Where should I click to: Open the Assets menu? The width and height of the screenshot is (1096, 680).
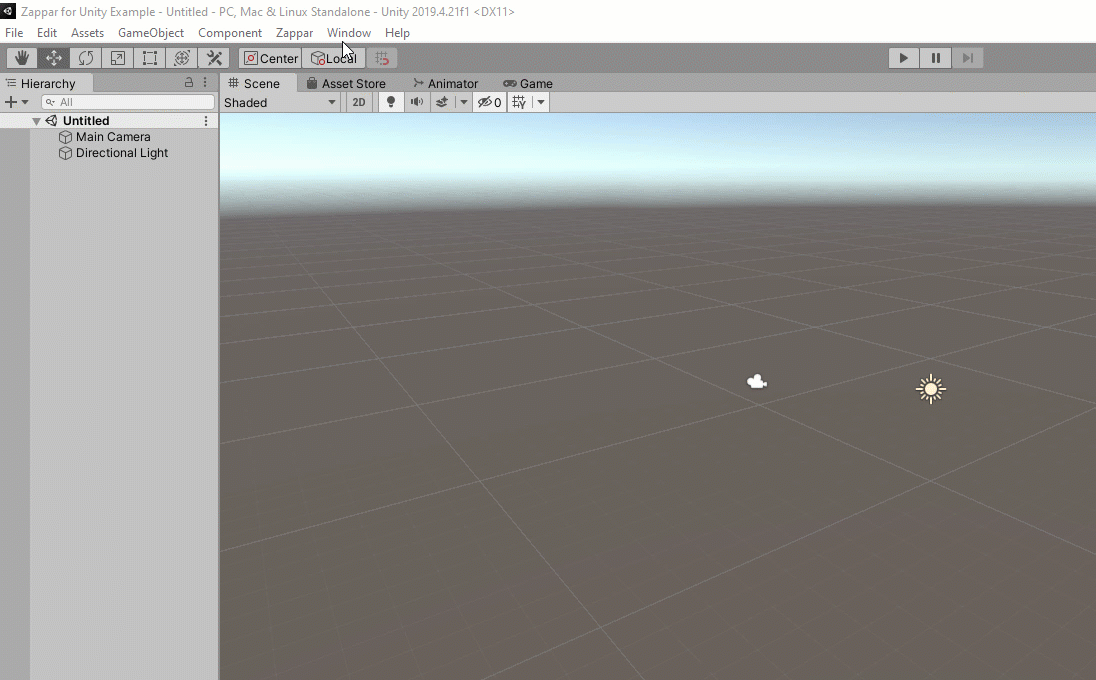click(x=87, y=33)
